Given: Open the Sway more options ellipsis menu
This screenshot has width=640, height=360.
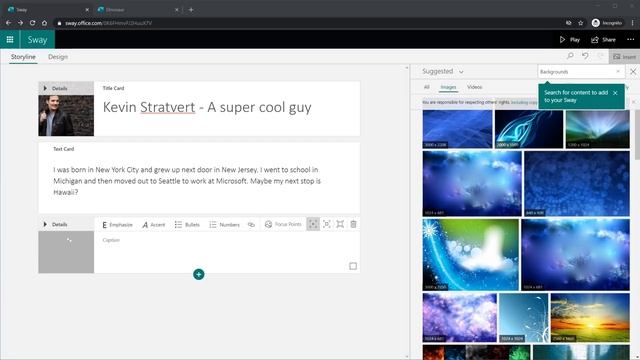Looking at the screenshot, I should coord(631,40).
